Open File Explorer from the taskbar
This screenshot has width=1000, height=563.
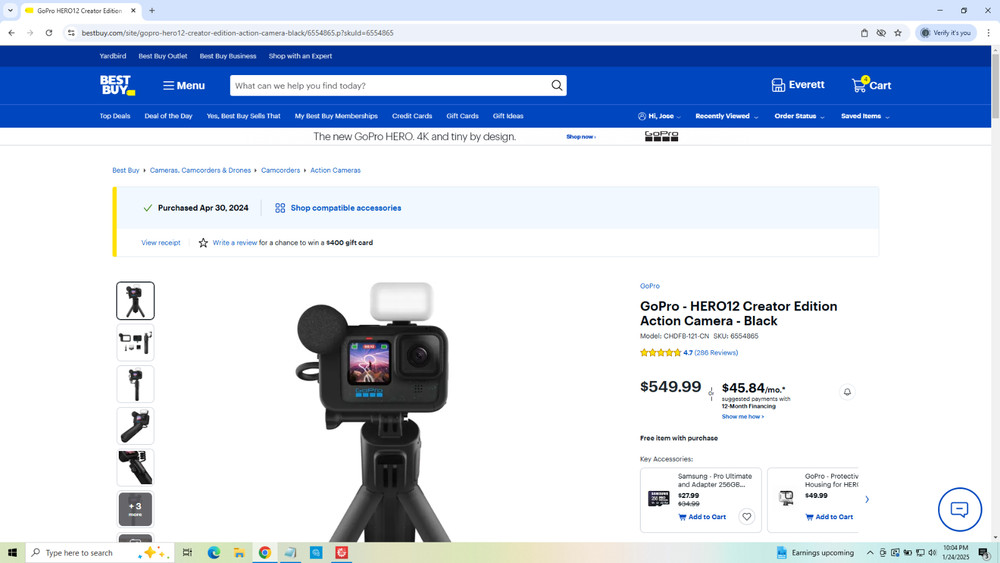[239, 553]
